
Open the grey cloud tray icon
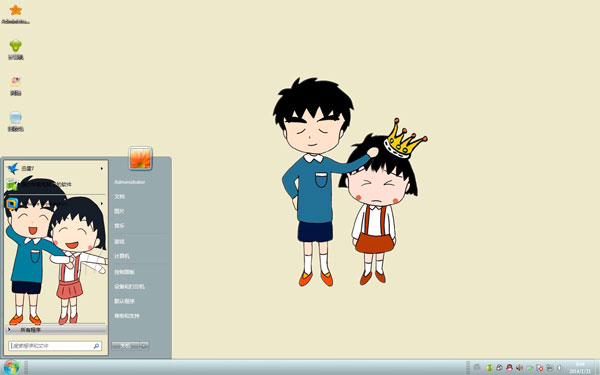click(x=499, y=368)
